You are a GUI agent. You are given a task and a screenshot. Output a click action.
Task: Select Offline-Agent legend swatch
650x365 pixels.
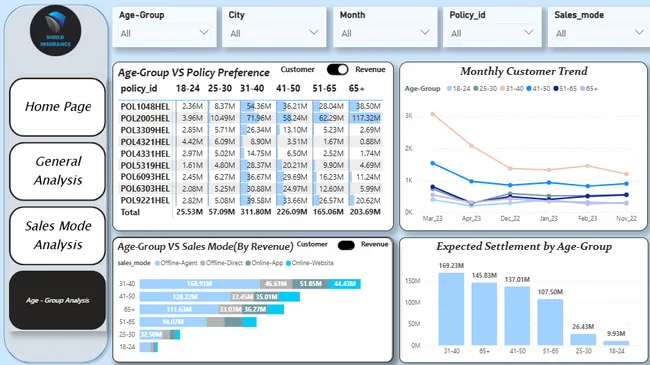157,263
